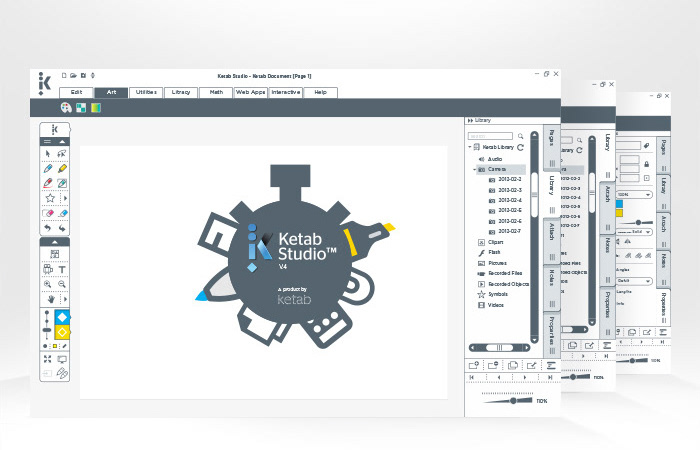Screen dimensions: 700x450
Task: Select the Symbols library folder
Action: click(493, 294)
